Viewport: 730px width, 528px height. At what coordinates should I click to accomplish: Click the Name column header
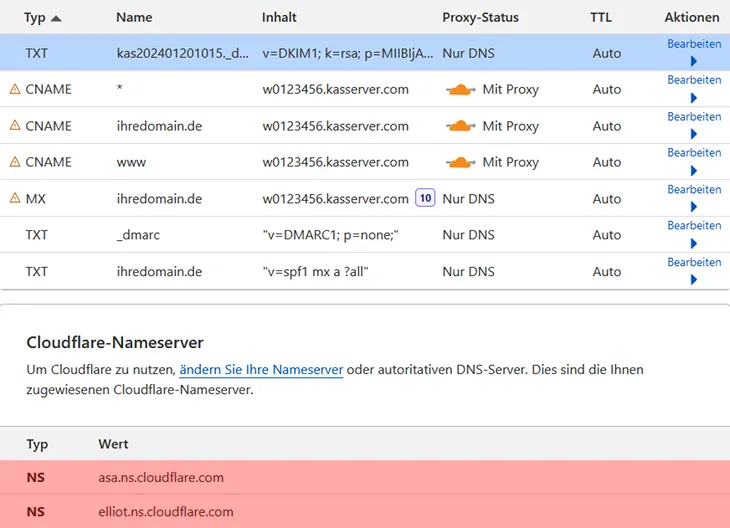click(134, 17)
